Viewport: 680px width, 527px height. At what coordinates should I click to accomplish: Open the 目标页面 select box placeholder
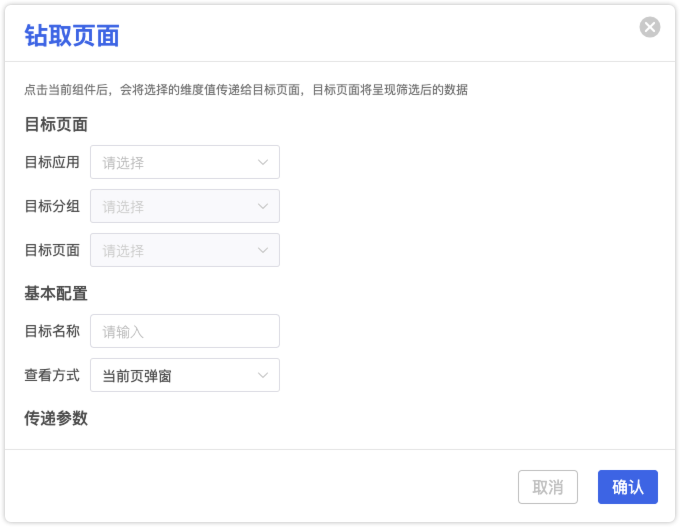[185, 250]
